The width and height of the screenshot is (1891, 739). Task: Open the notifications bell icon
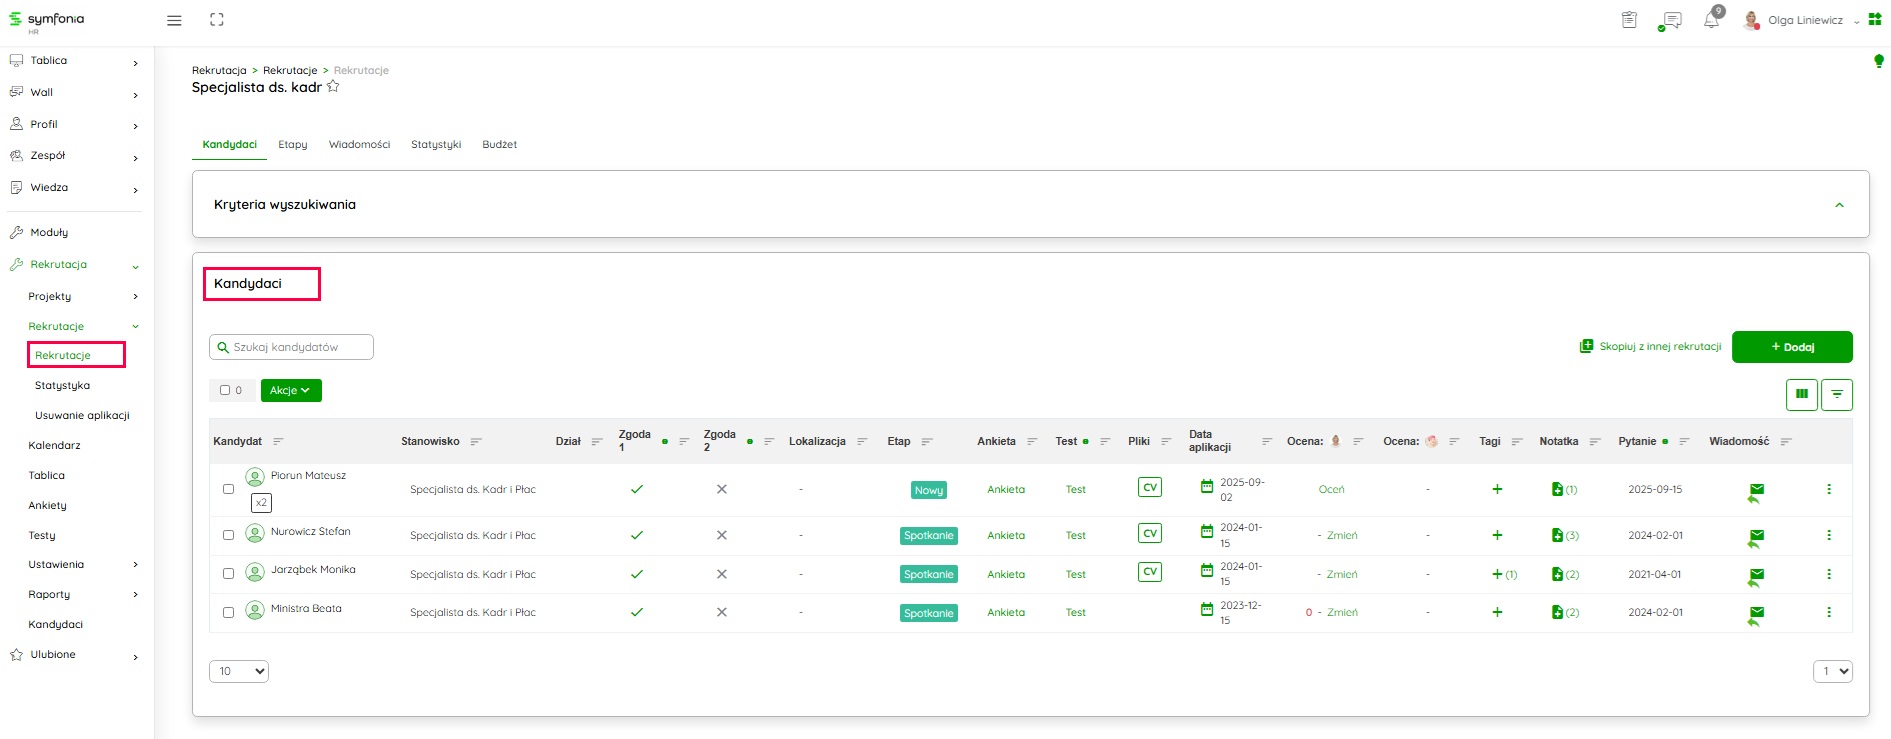coord(1711,20)
